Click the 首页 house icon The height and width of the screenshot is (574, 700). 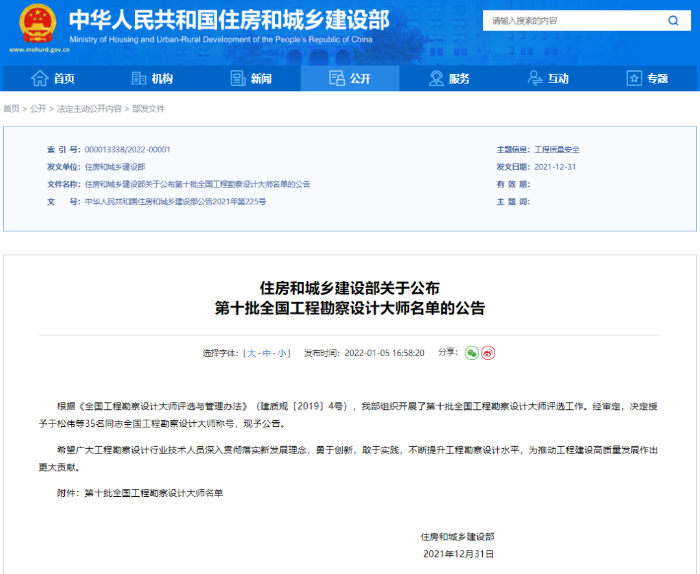click(x=40, y=78)
